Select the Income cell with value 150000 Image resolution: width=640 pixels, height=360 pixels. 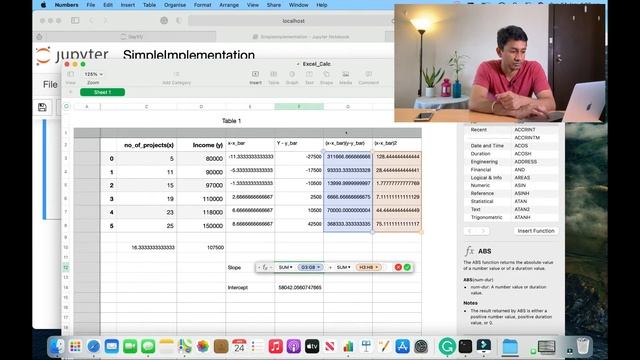201,226
